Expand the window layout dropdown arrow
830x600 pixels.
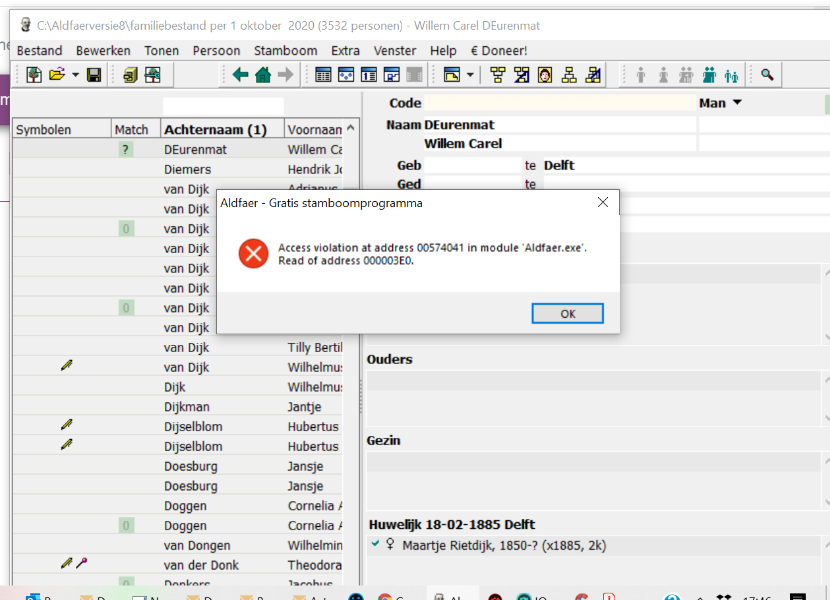coord(469,75)
